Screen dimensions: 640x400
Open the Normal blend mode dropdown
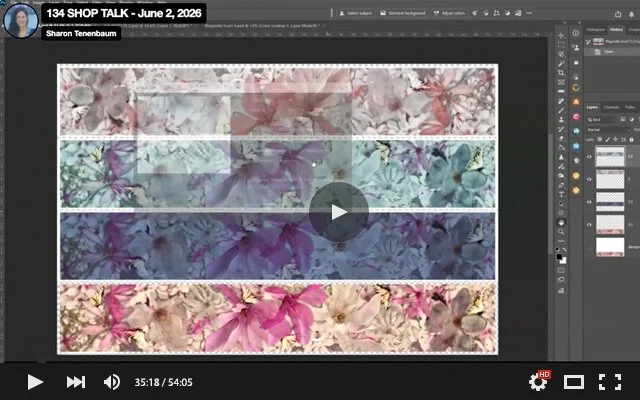click(x=608, y=129)
